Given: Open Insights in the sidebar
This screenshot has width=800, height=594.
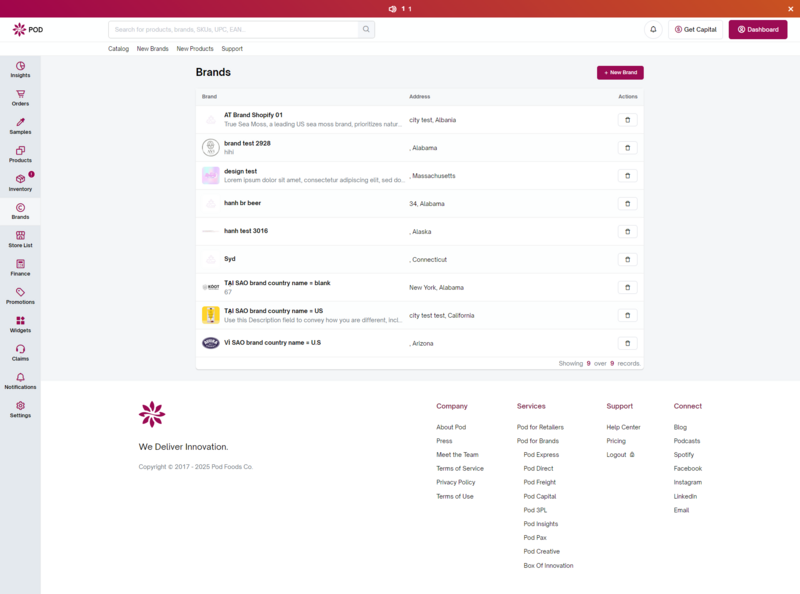Looking at the screenshot, I should [20, 69].
